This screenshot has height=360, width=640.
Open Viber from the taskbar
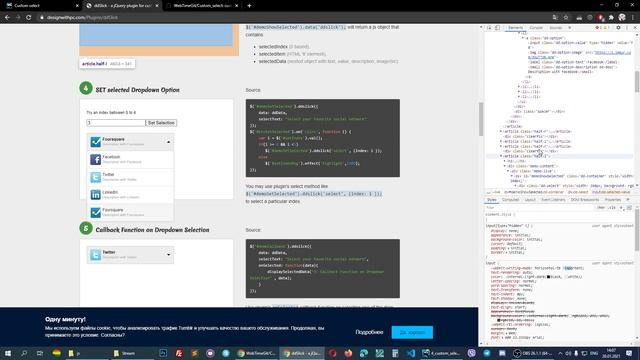click(471, 353)
